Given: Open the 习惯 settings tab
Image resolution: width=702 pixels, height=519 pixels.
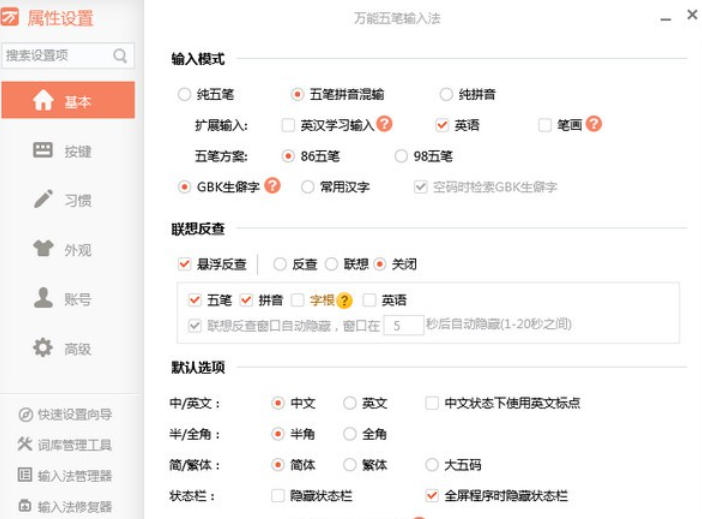Looking at the screenshot, I should 68,200.
